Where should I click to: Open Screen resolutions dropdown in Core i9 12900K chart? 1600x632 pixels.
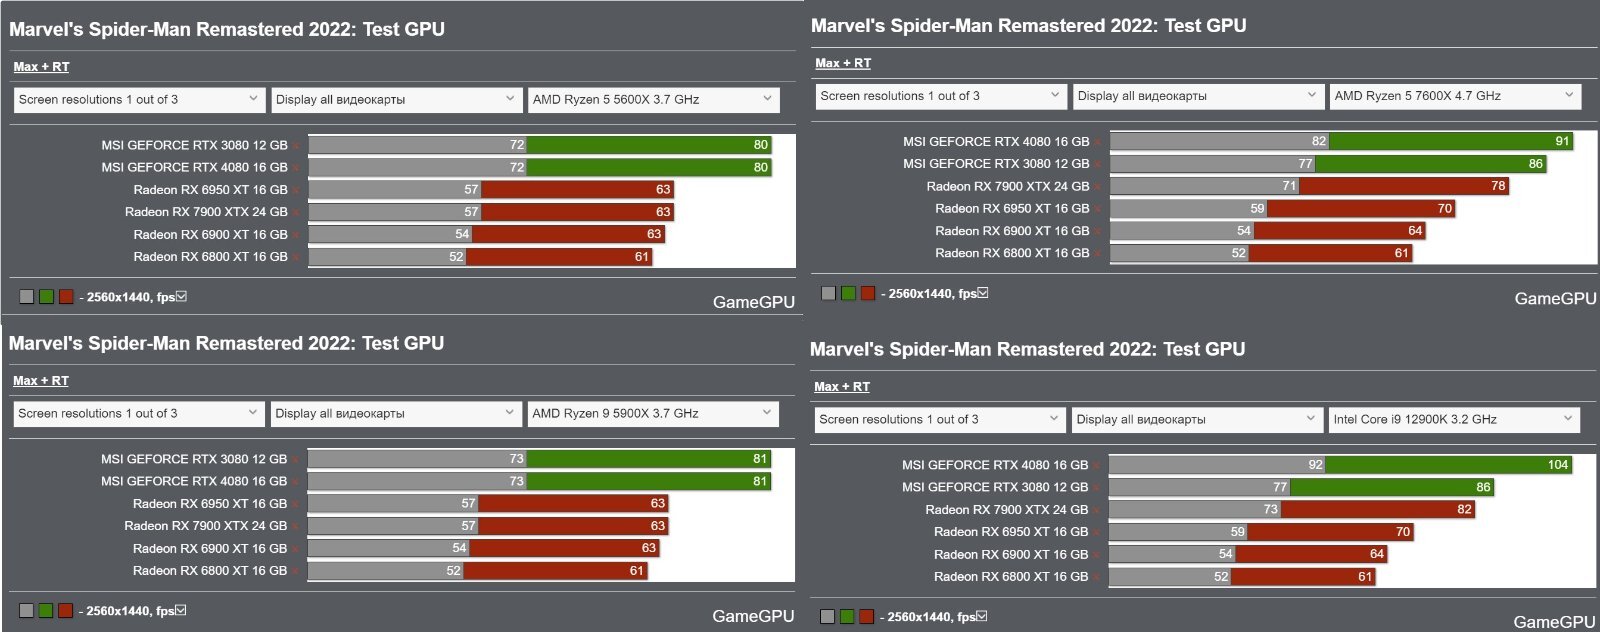pyautogui.click(x=940, y=420)
